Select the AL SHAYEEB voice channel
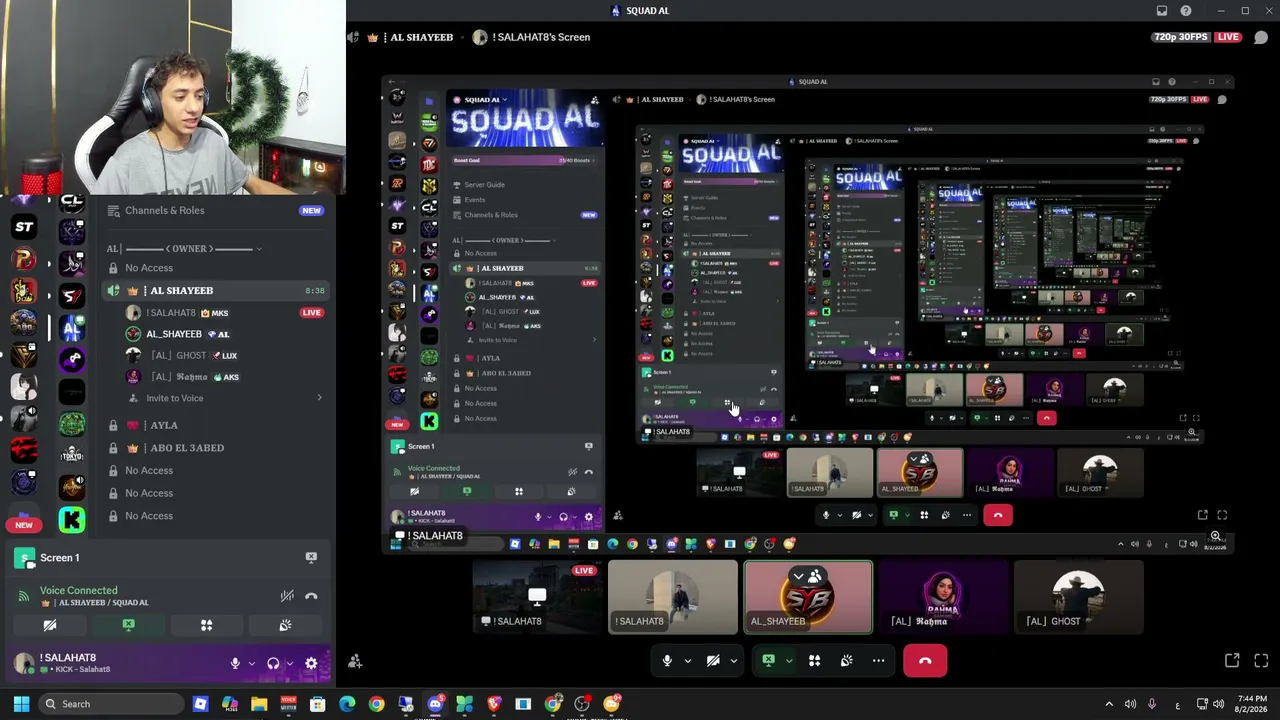1280x720 pixels. pos(216,291)
